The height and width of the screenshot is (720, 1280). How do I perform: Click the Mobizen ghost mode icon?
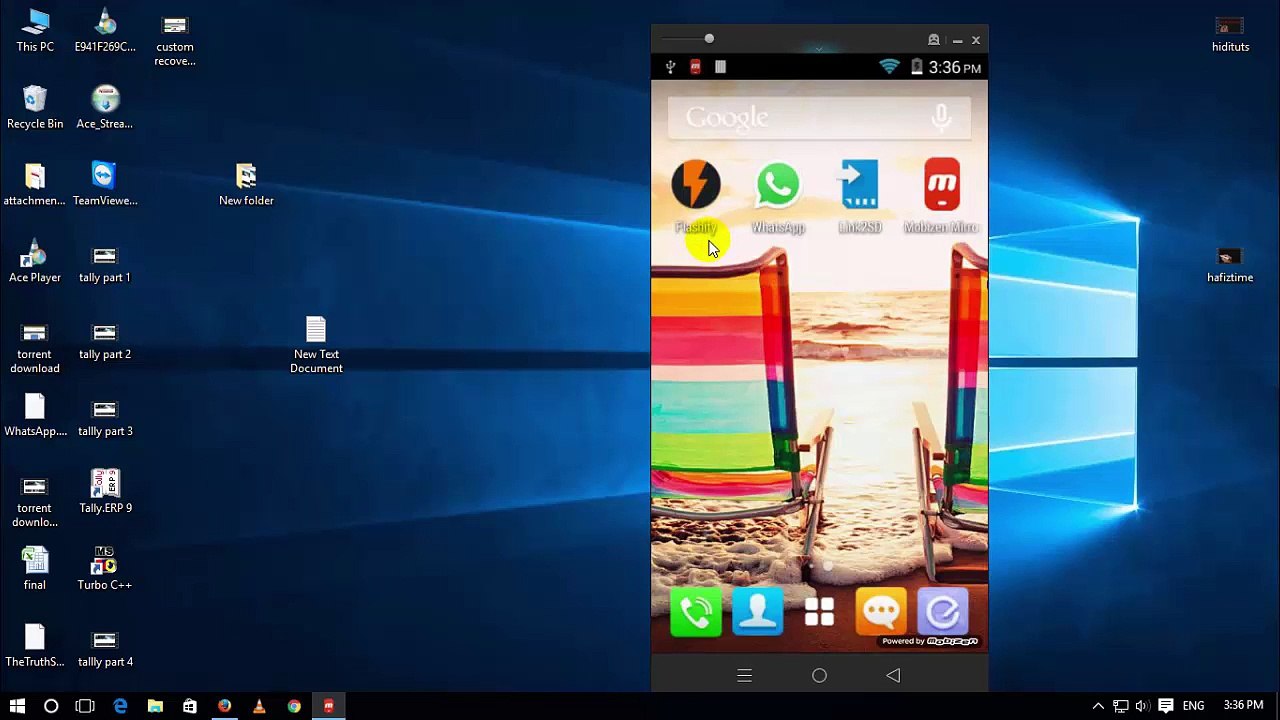tap(934, 40)
